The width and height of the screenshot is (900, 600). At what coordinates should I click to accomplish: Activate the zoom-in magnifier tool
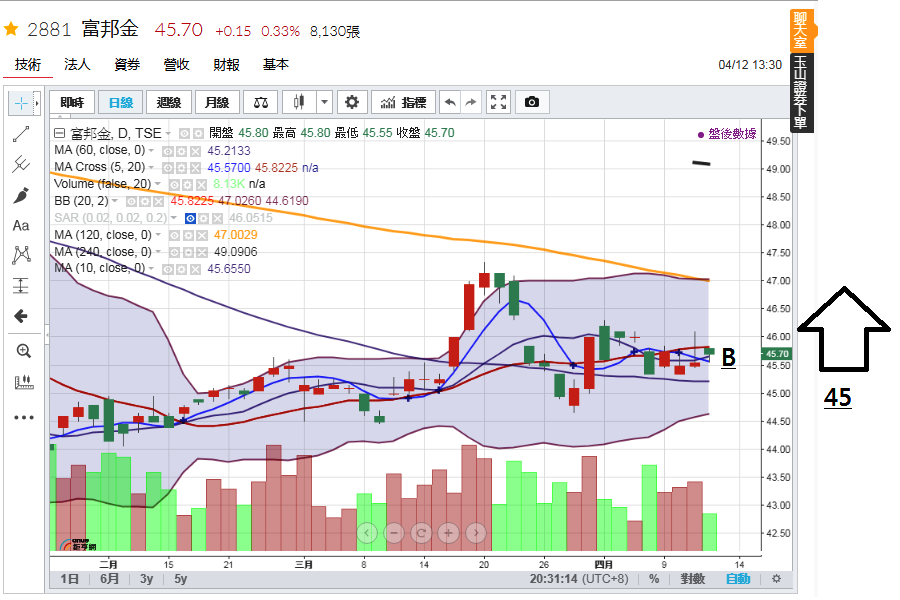24,351
